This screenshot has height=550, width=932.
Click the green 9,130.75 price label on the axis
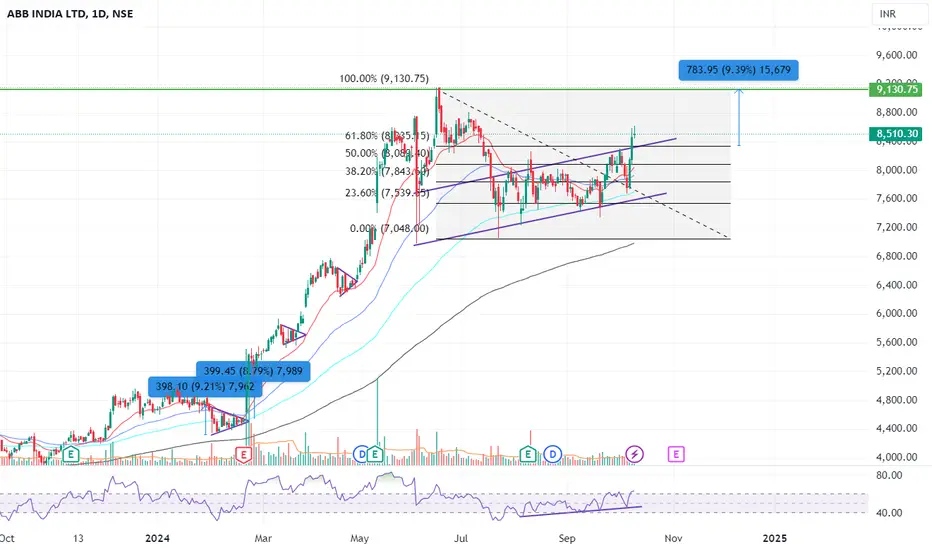point(896,89)
